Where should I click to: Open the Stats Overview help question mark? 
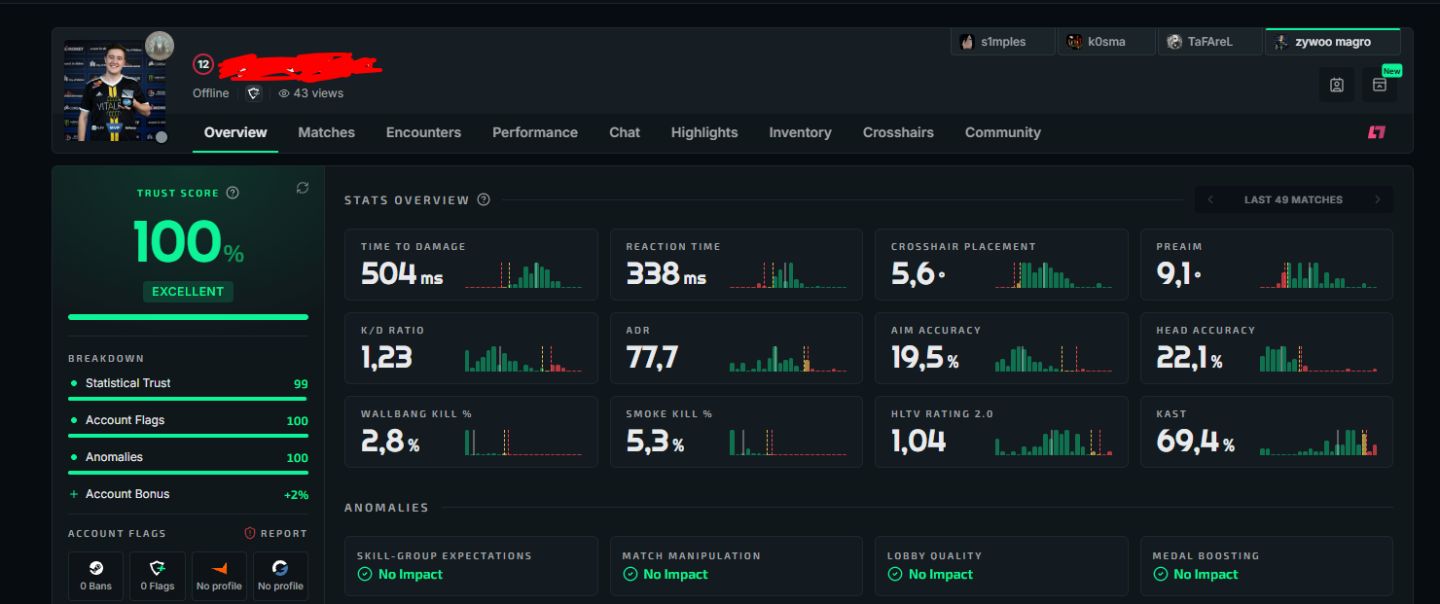click(x=484, y=200)
